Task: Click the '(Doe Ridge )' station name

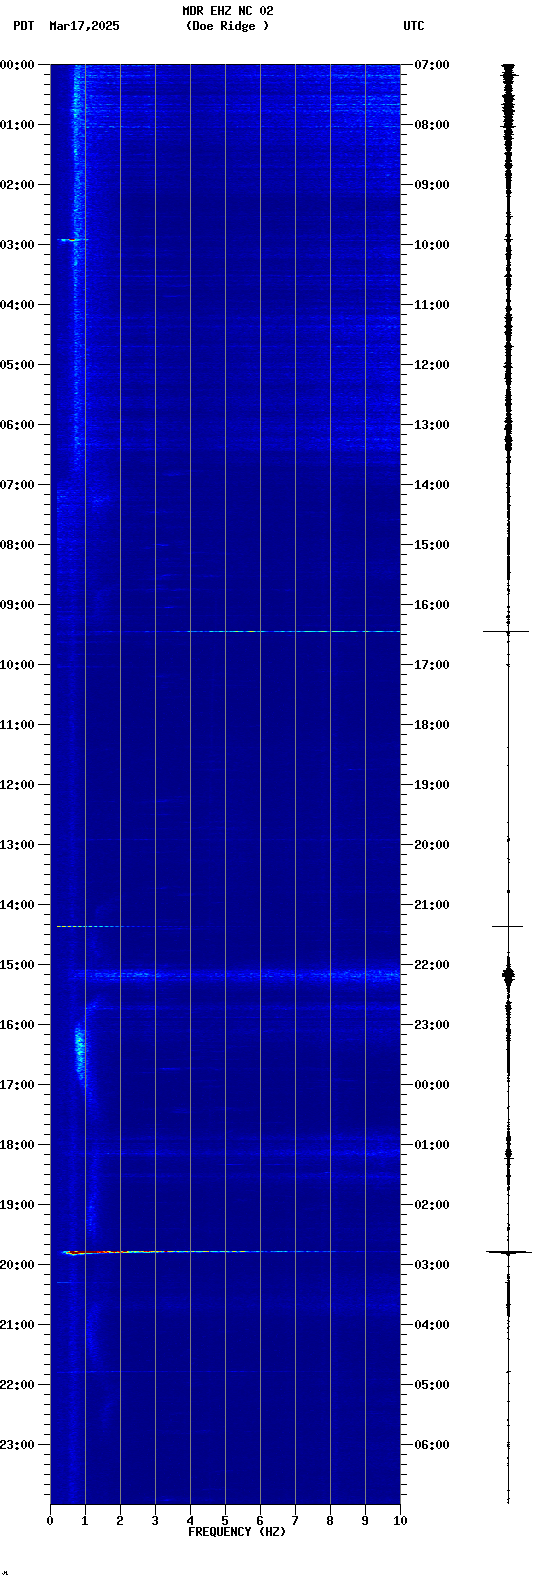Action: pos(227,26)
